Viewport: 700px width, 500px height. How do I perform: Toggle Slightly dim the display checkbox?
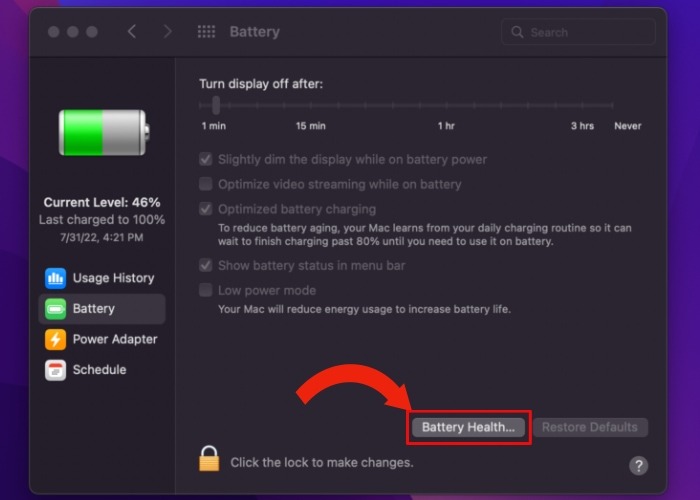(x=206, y=159)
